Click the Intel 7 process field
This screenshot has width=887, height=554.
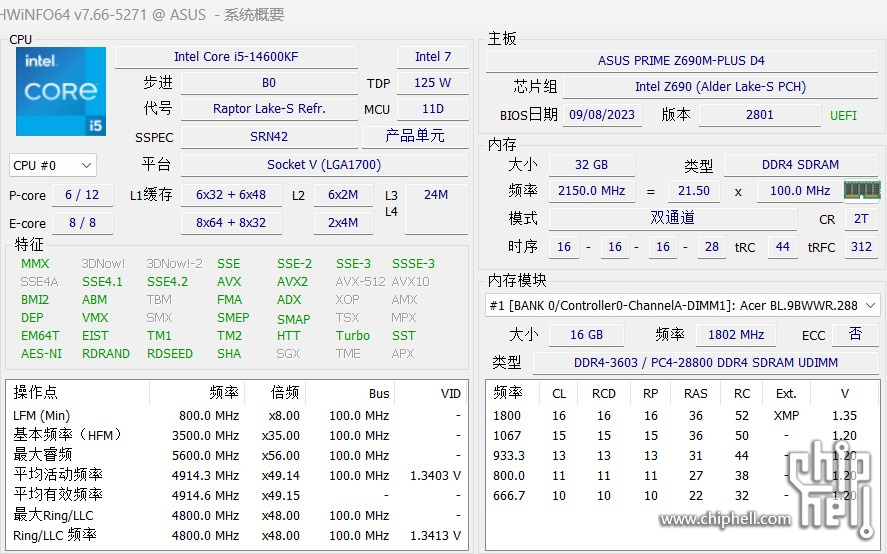433,57
